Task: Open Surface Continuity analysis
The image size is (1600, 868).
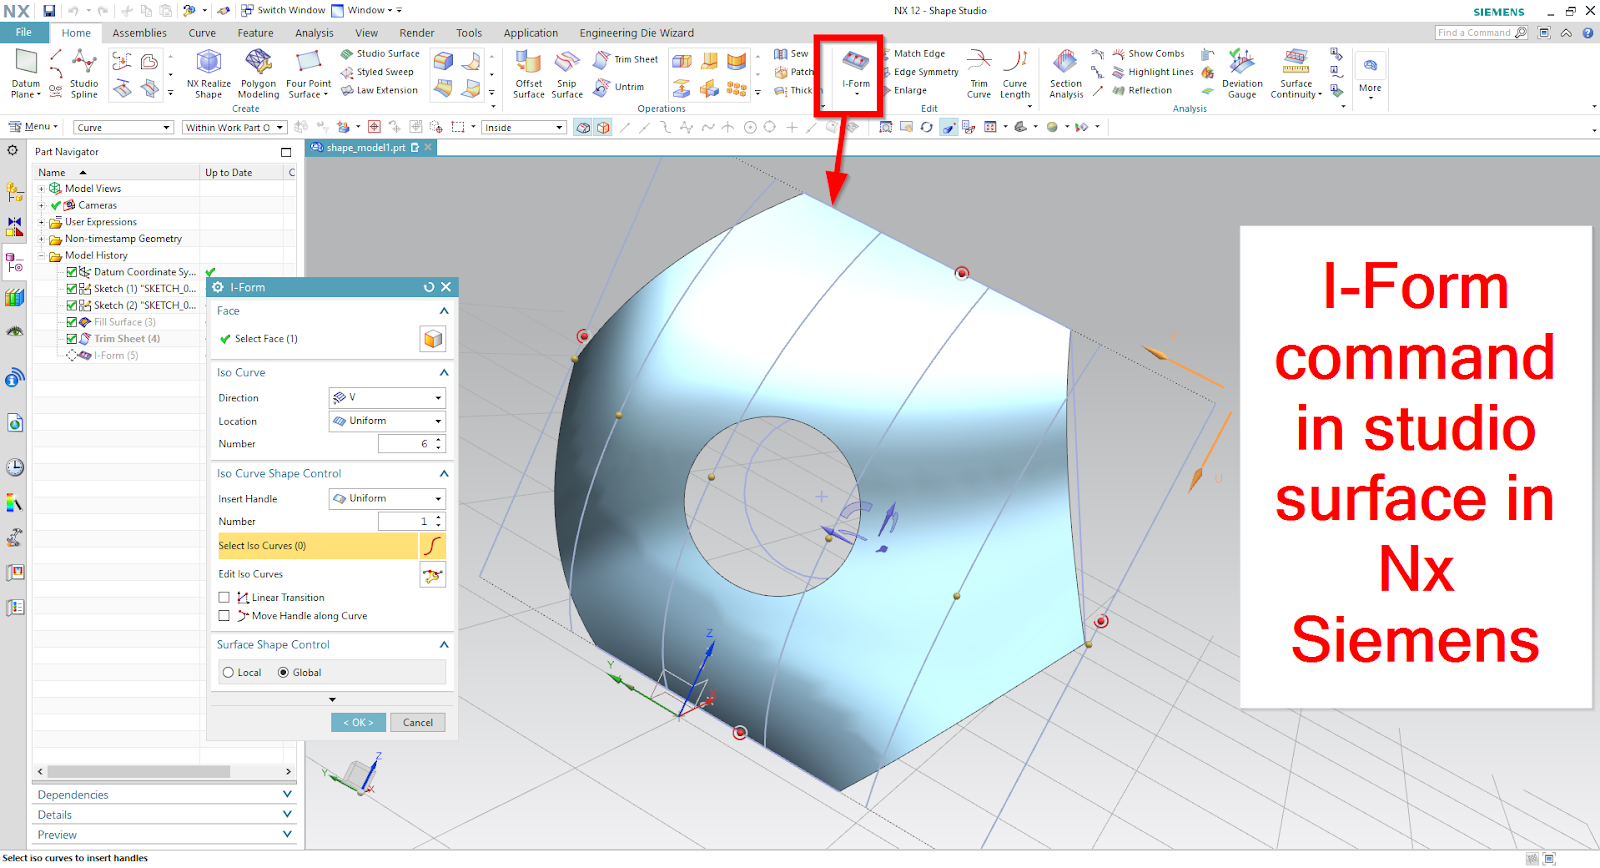Action: [x=1296, y=74]
